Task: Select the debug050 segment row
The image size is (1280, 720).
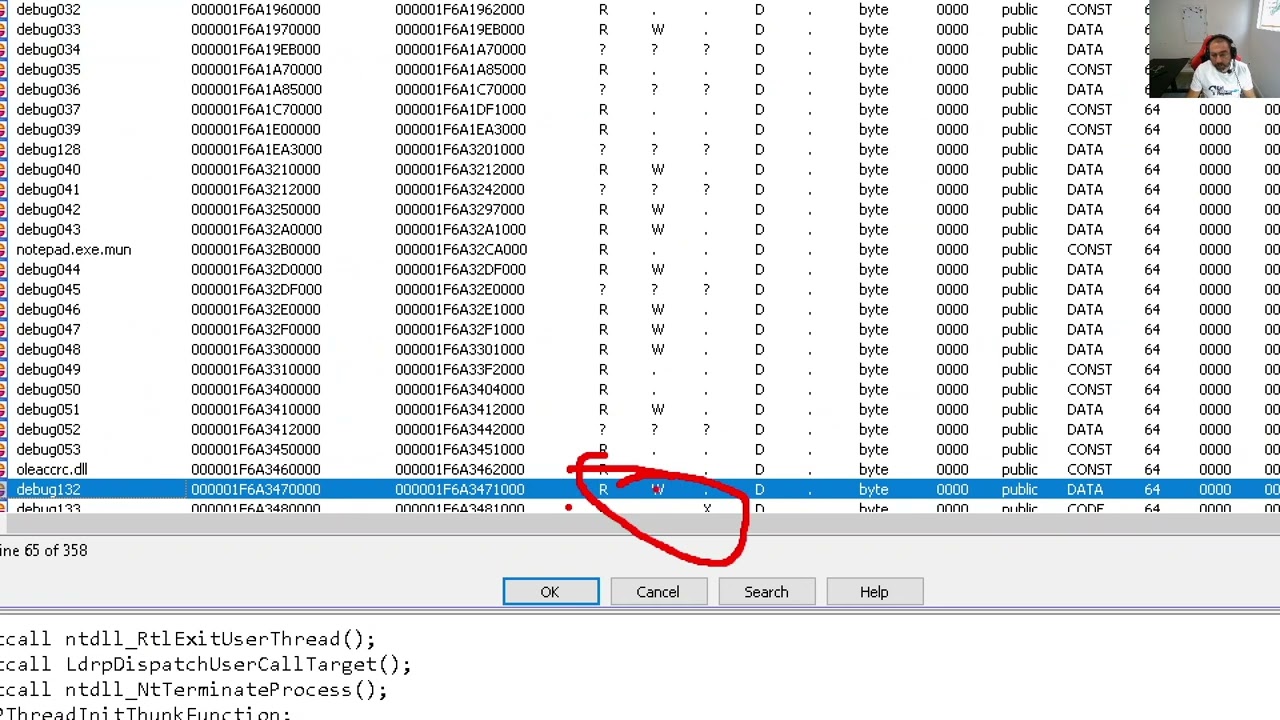Action: [x=640, y=389]
